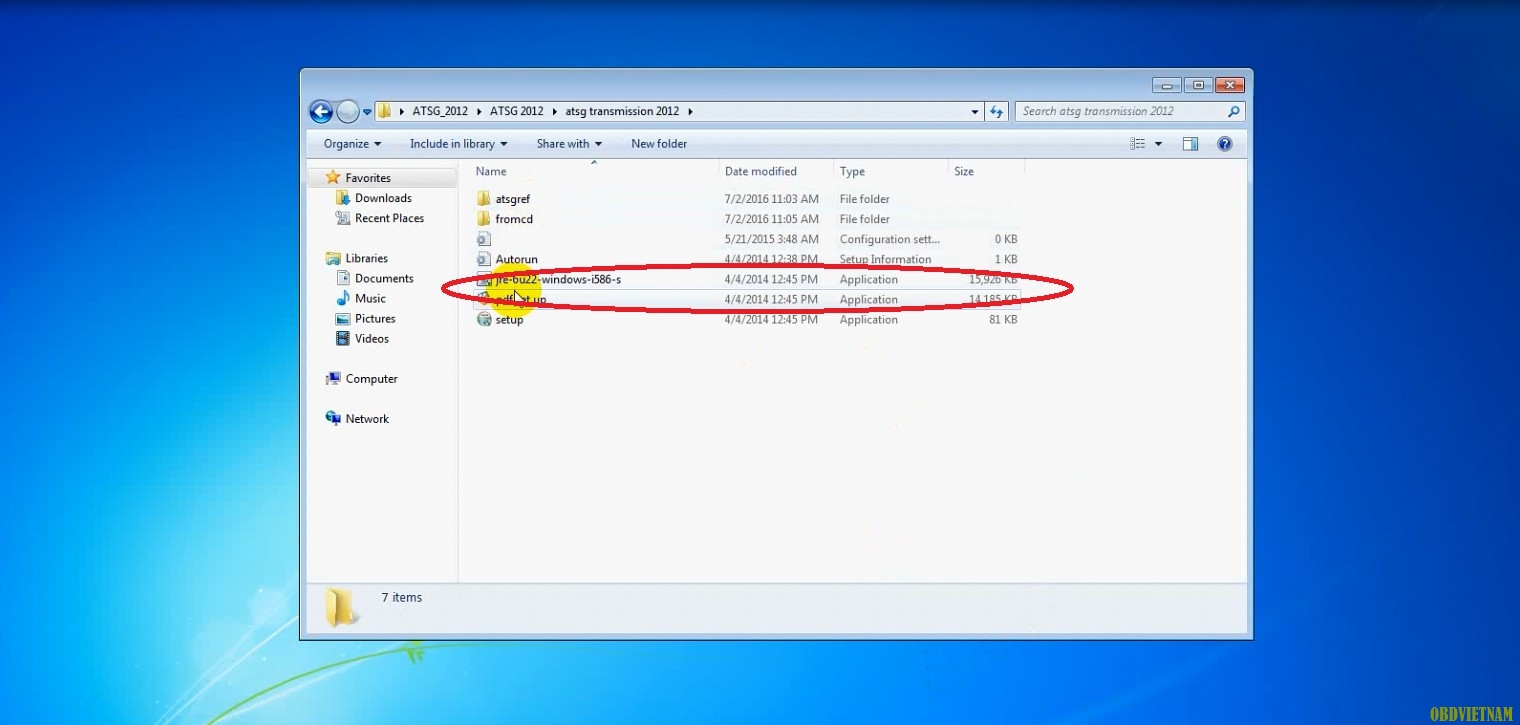Click the 81 KB size cell
Viewport: 1520px width, 725px height.
point(1003,319)
